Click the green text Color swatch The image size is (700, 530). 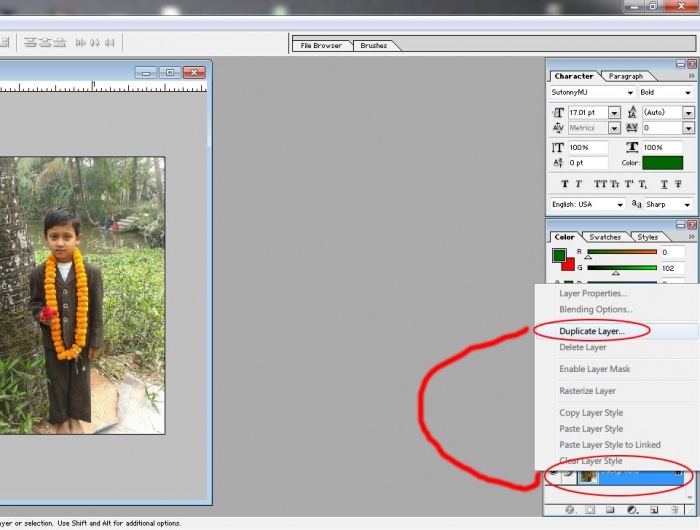click(x=662, y=163)
